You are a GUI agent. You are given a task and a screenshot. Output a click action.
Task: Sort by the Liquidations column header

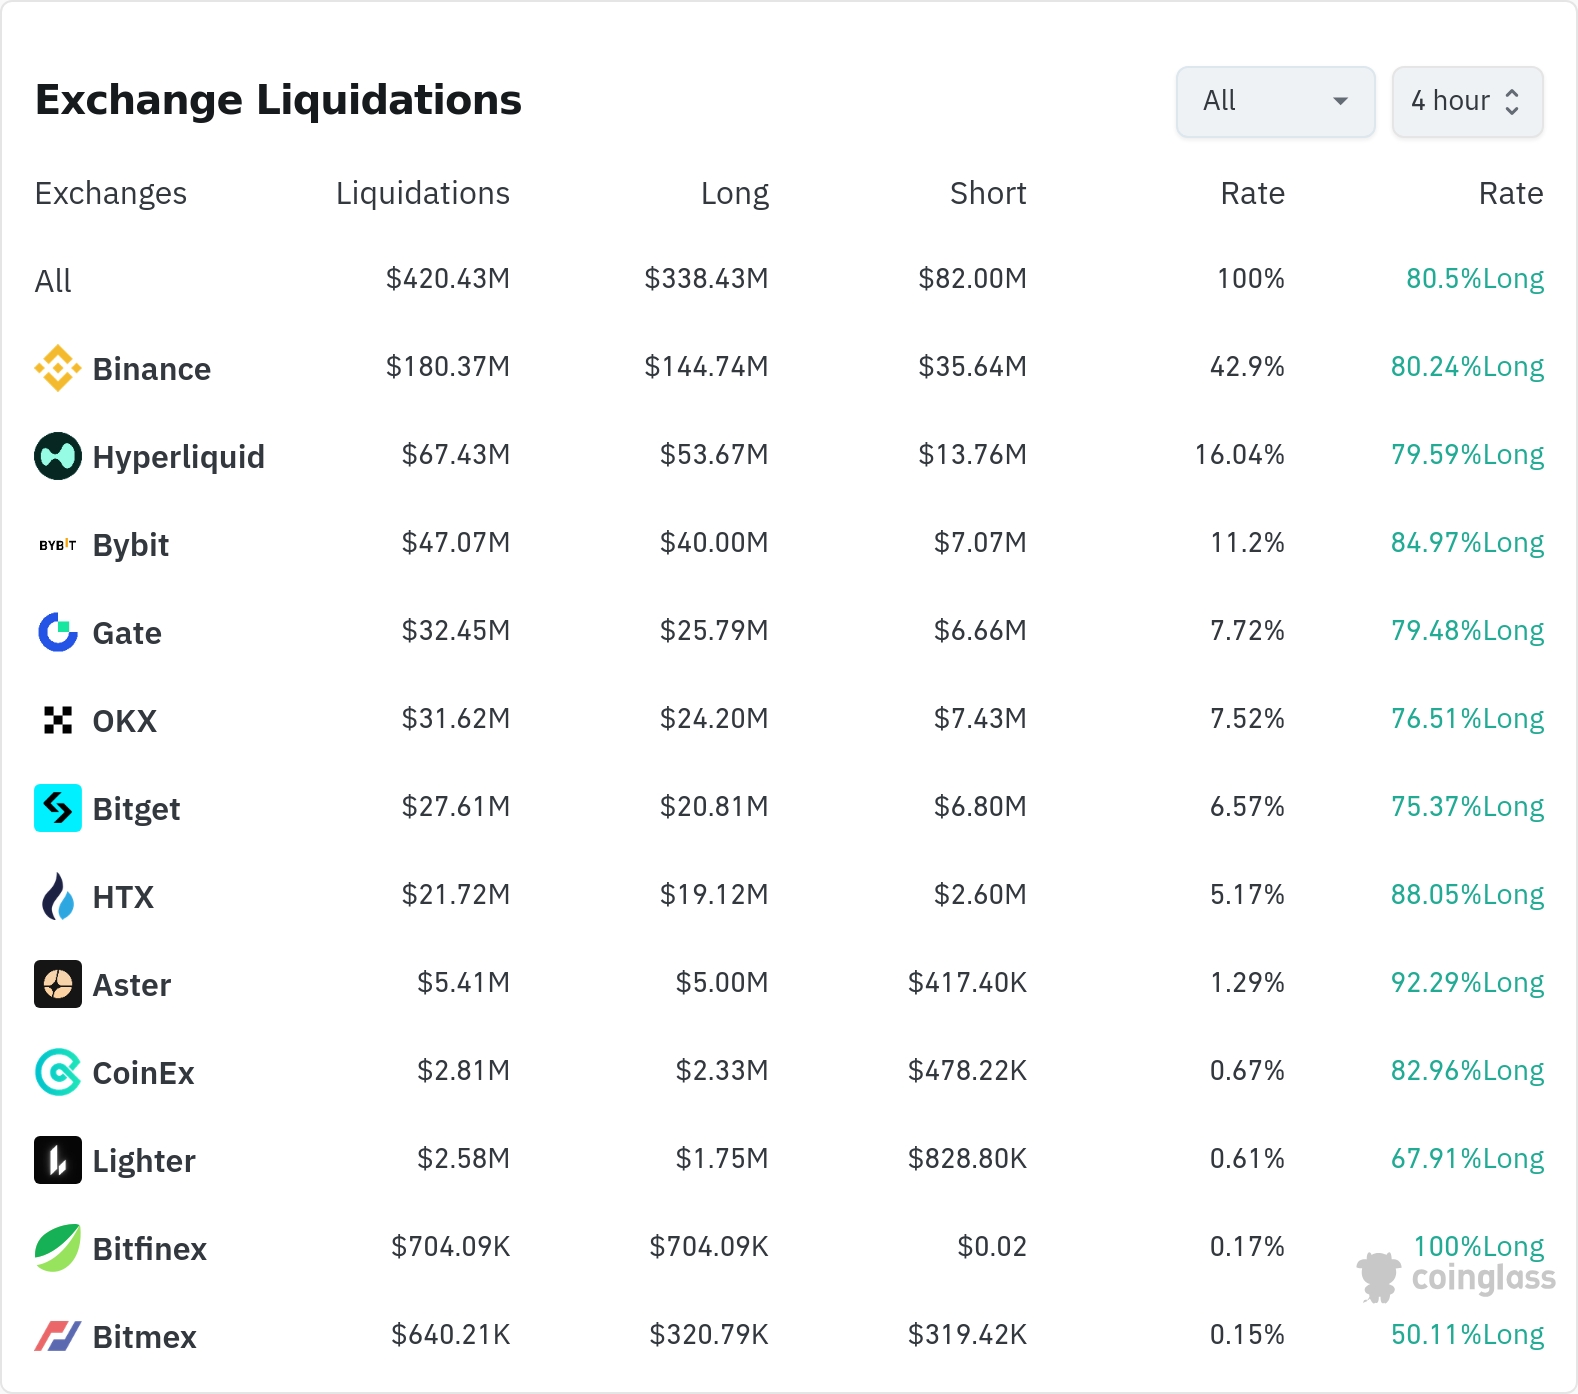point(423,193)
